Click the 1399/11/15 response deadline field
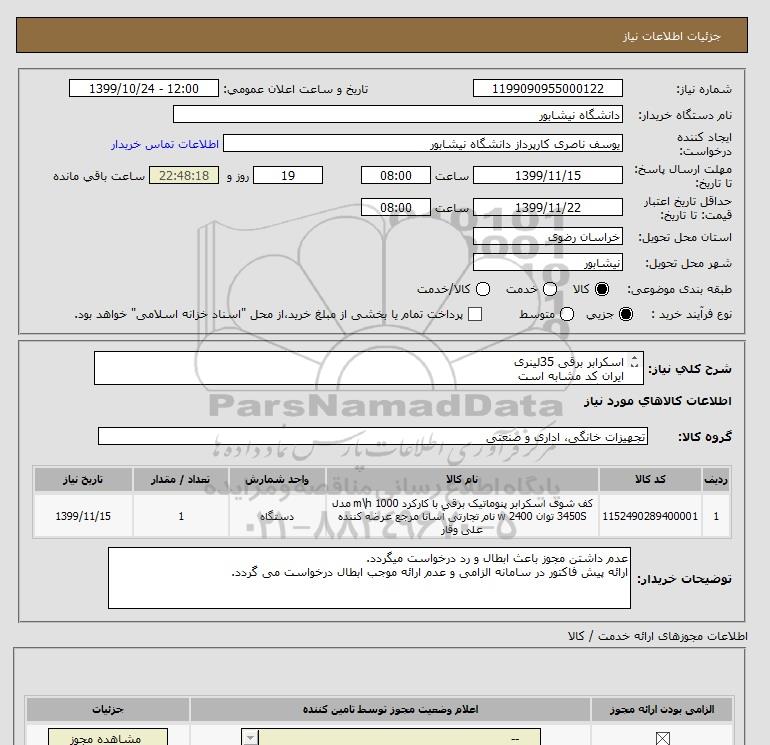Image resolution: width=770 pixels, height=745 pixels. (x=548, y=175)
